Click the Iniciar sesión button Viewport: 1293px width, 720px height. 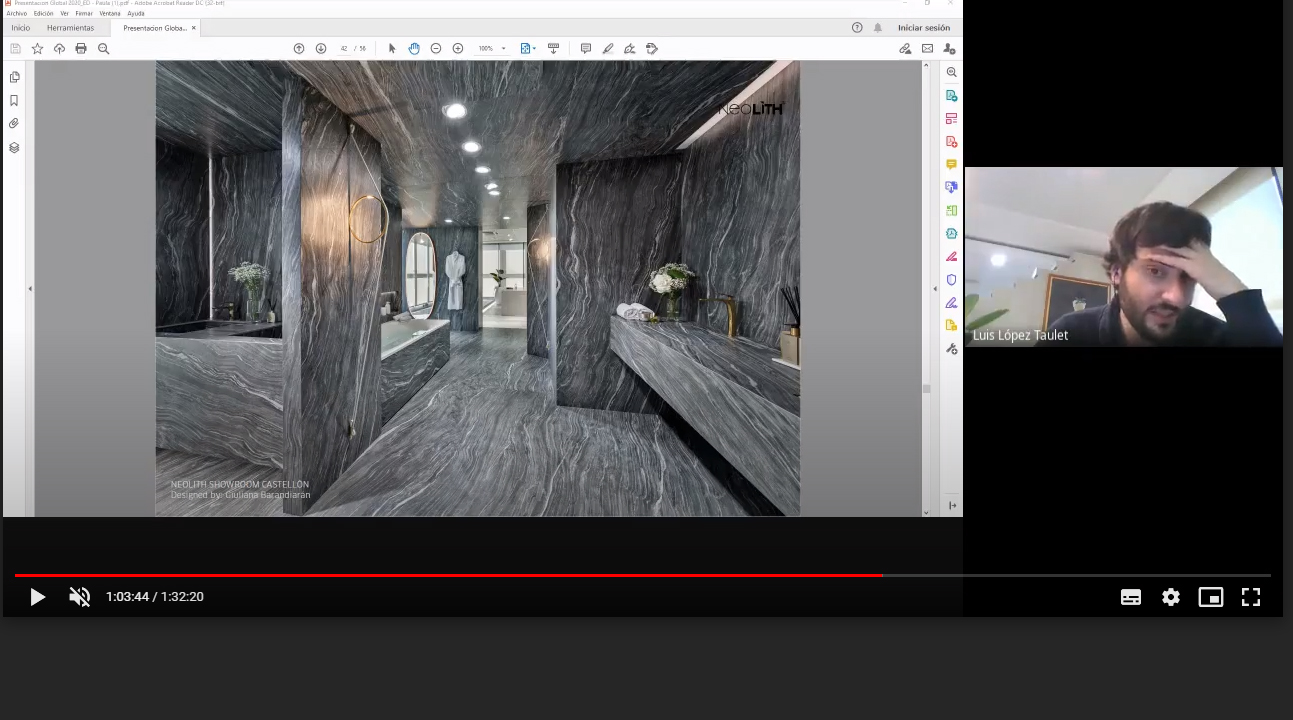click(x=924, y=28)
